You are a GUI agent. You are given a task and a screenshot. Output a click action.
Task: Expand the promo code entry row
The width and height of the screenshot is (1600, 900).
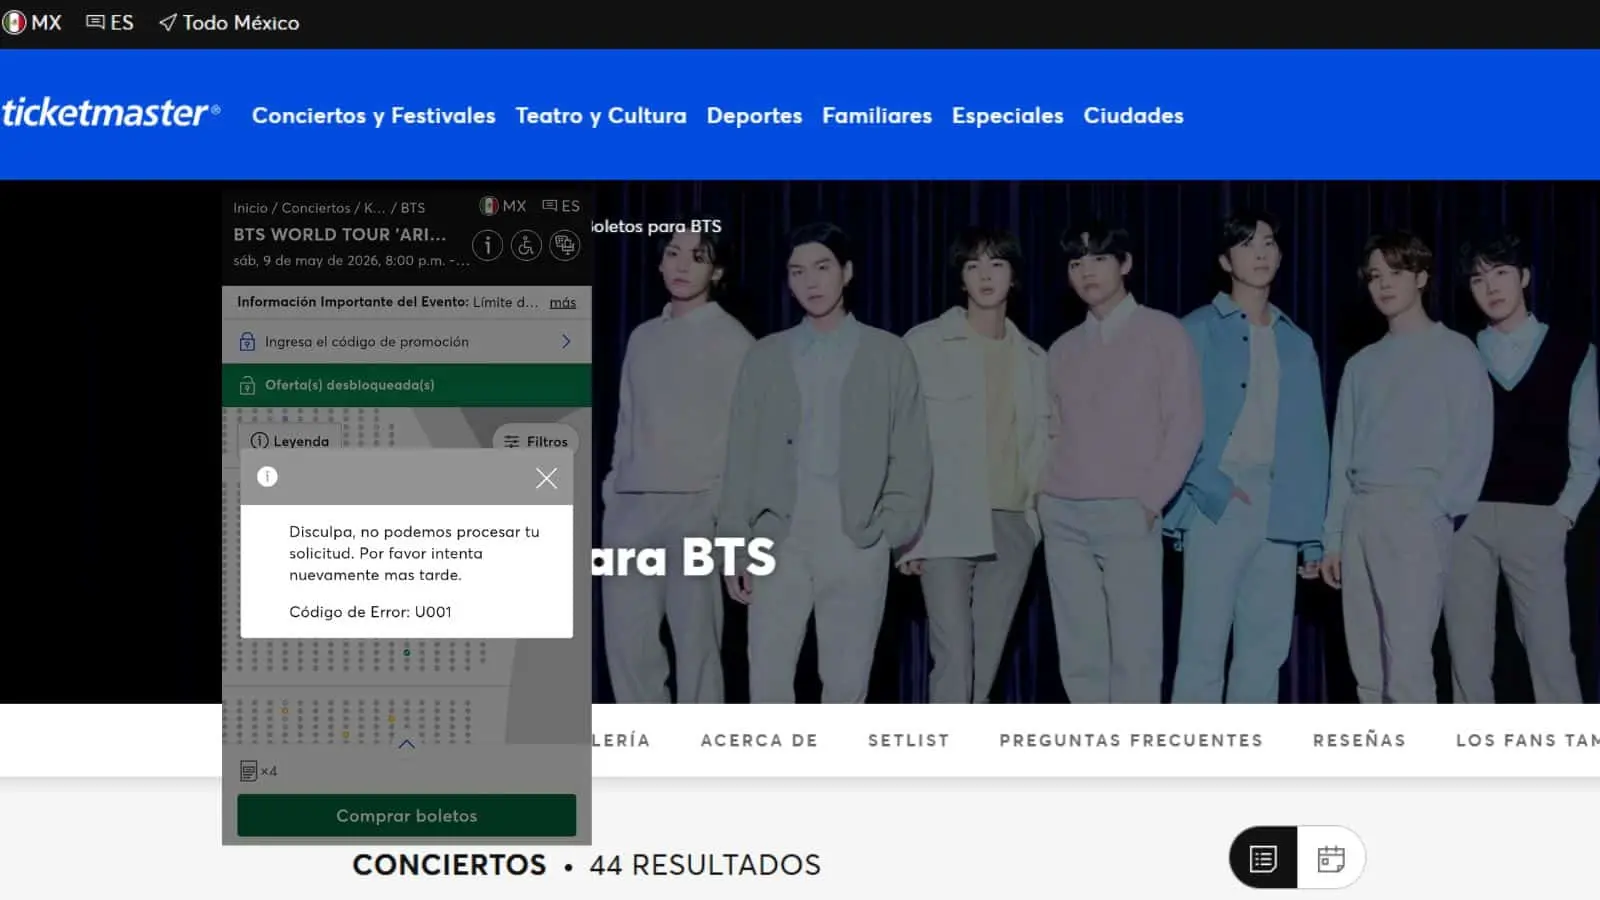coord(406,342)
